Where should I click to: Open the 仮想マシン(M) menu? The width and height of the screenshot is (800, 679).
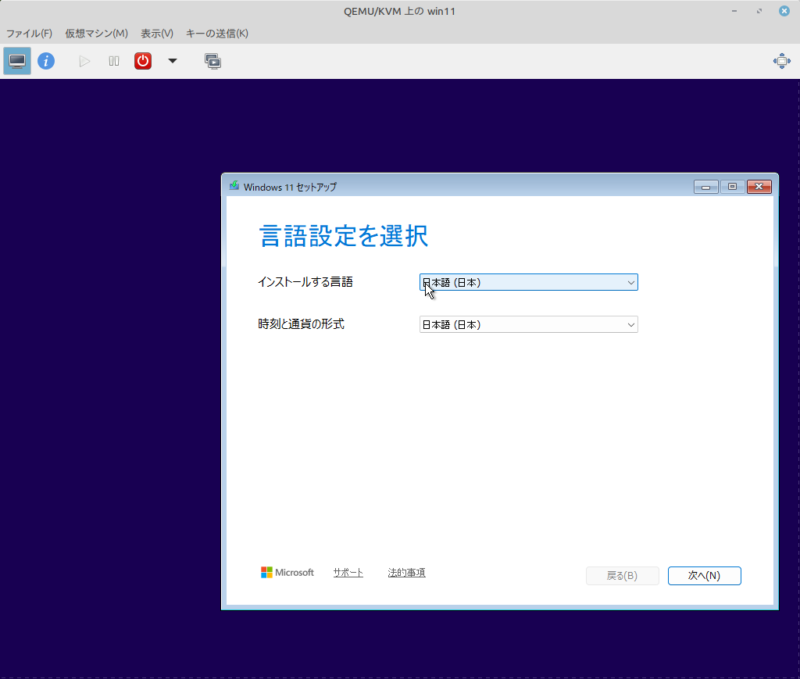pyautogui.click(x=96, y=33)
